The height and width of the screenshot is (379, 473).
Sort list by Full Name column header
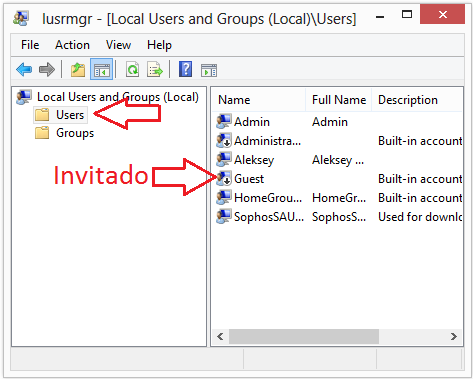point(338,100)
